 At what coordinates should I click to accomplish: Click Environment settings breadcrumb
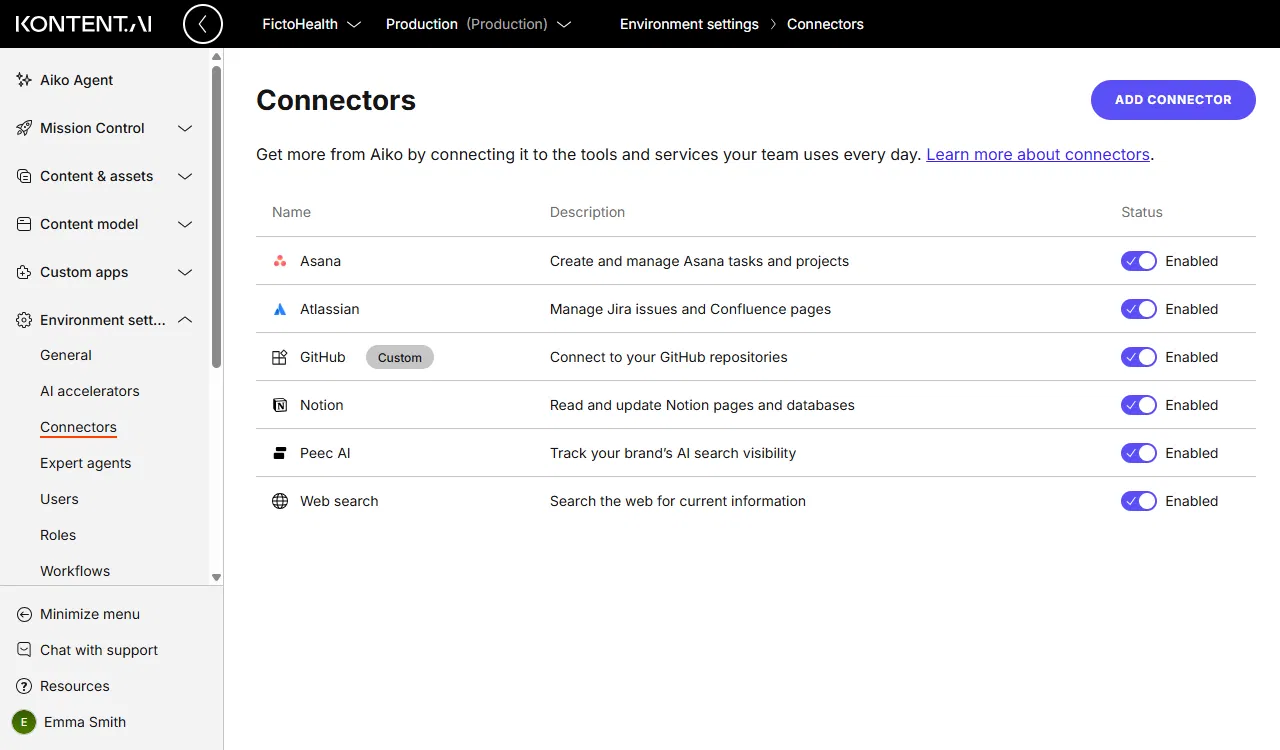click(x=689, y=24)
